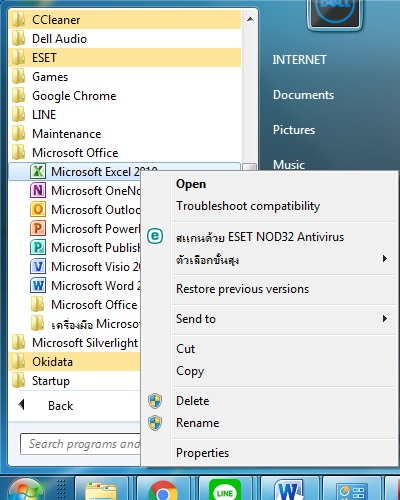400x500 pixels.
Task: Click the Microsoft Outlook icon
Action: click(38, 210)
